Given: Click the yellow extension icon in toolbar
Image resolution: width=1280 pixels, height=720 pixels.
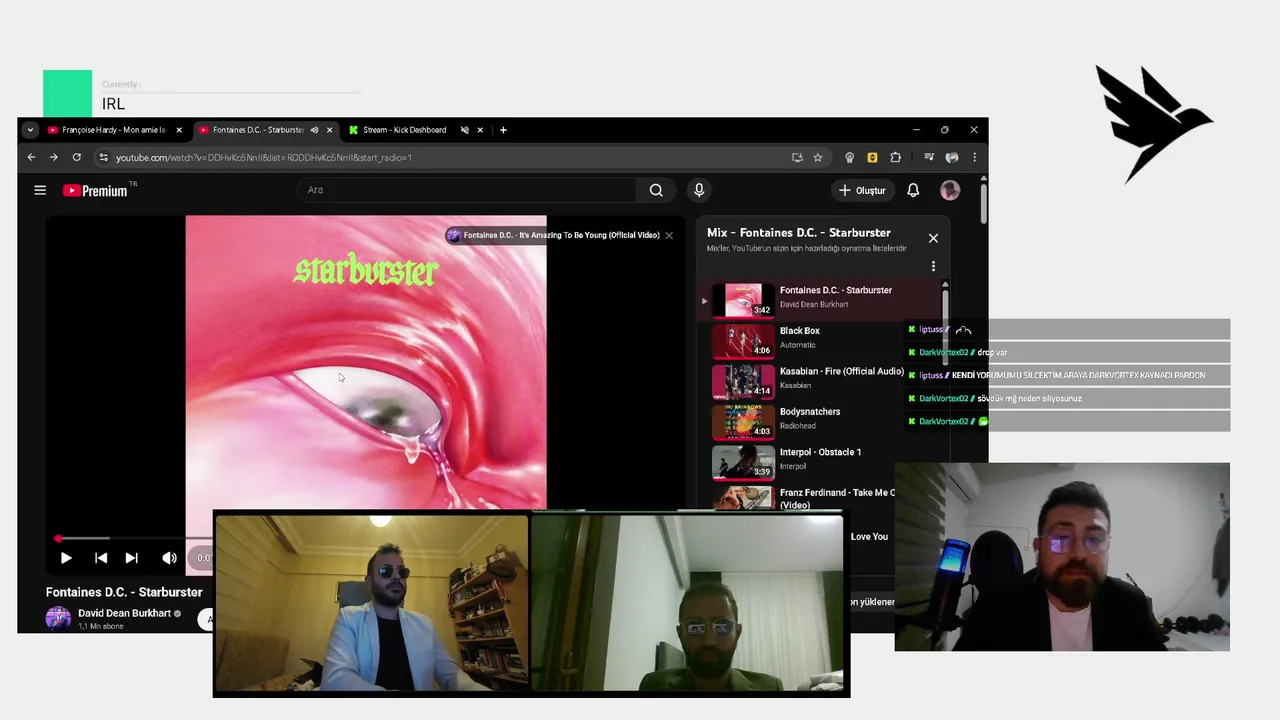Looking at the screenshot, I should pyautogui.click(x=872, y=157).
